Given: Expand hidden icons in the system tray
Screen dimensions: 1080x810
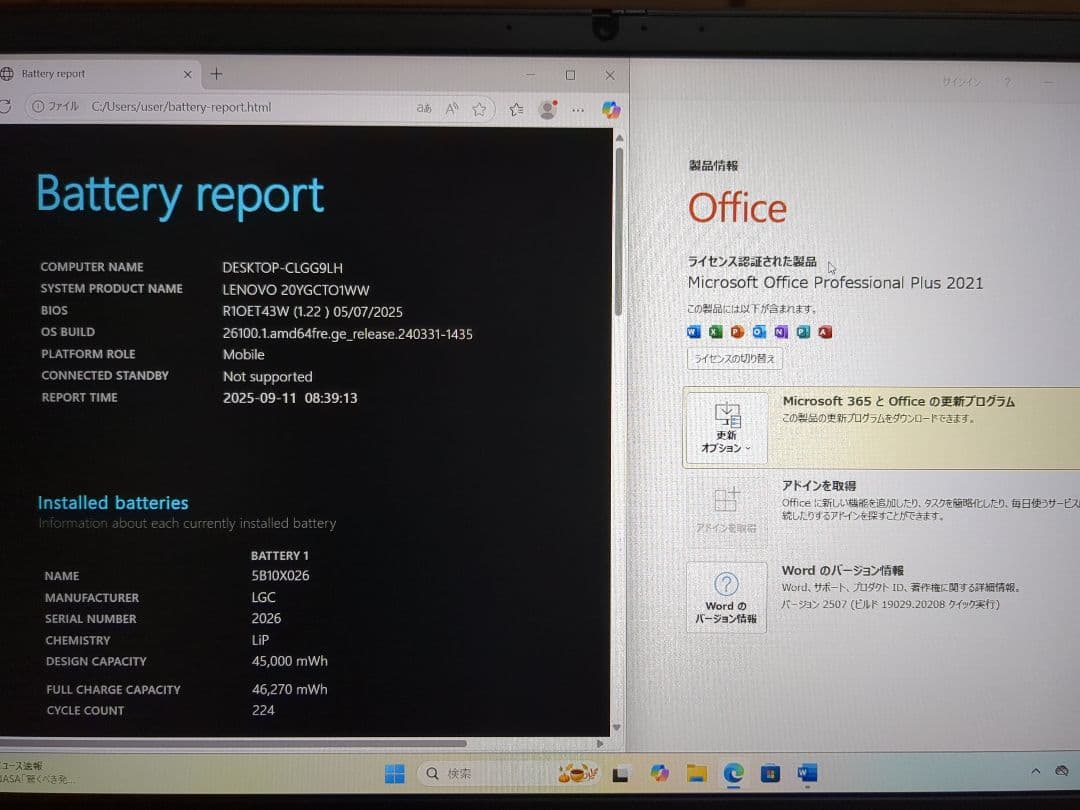Looking at the screenshot, I should click(1035, 770).
